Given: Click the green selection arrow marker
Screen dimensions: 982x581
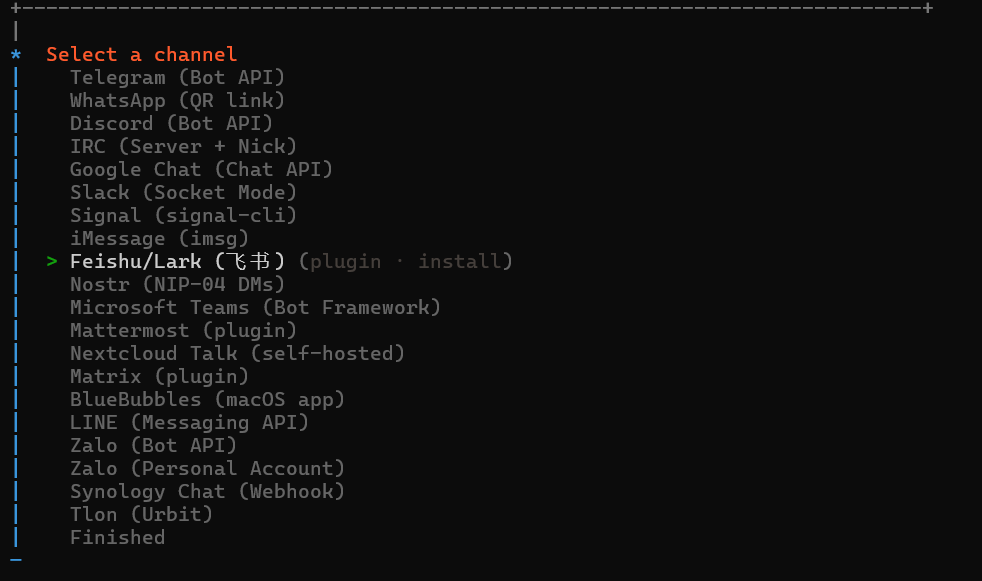Looking at the screenshot, I should coord(52,261).
